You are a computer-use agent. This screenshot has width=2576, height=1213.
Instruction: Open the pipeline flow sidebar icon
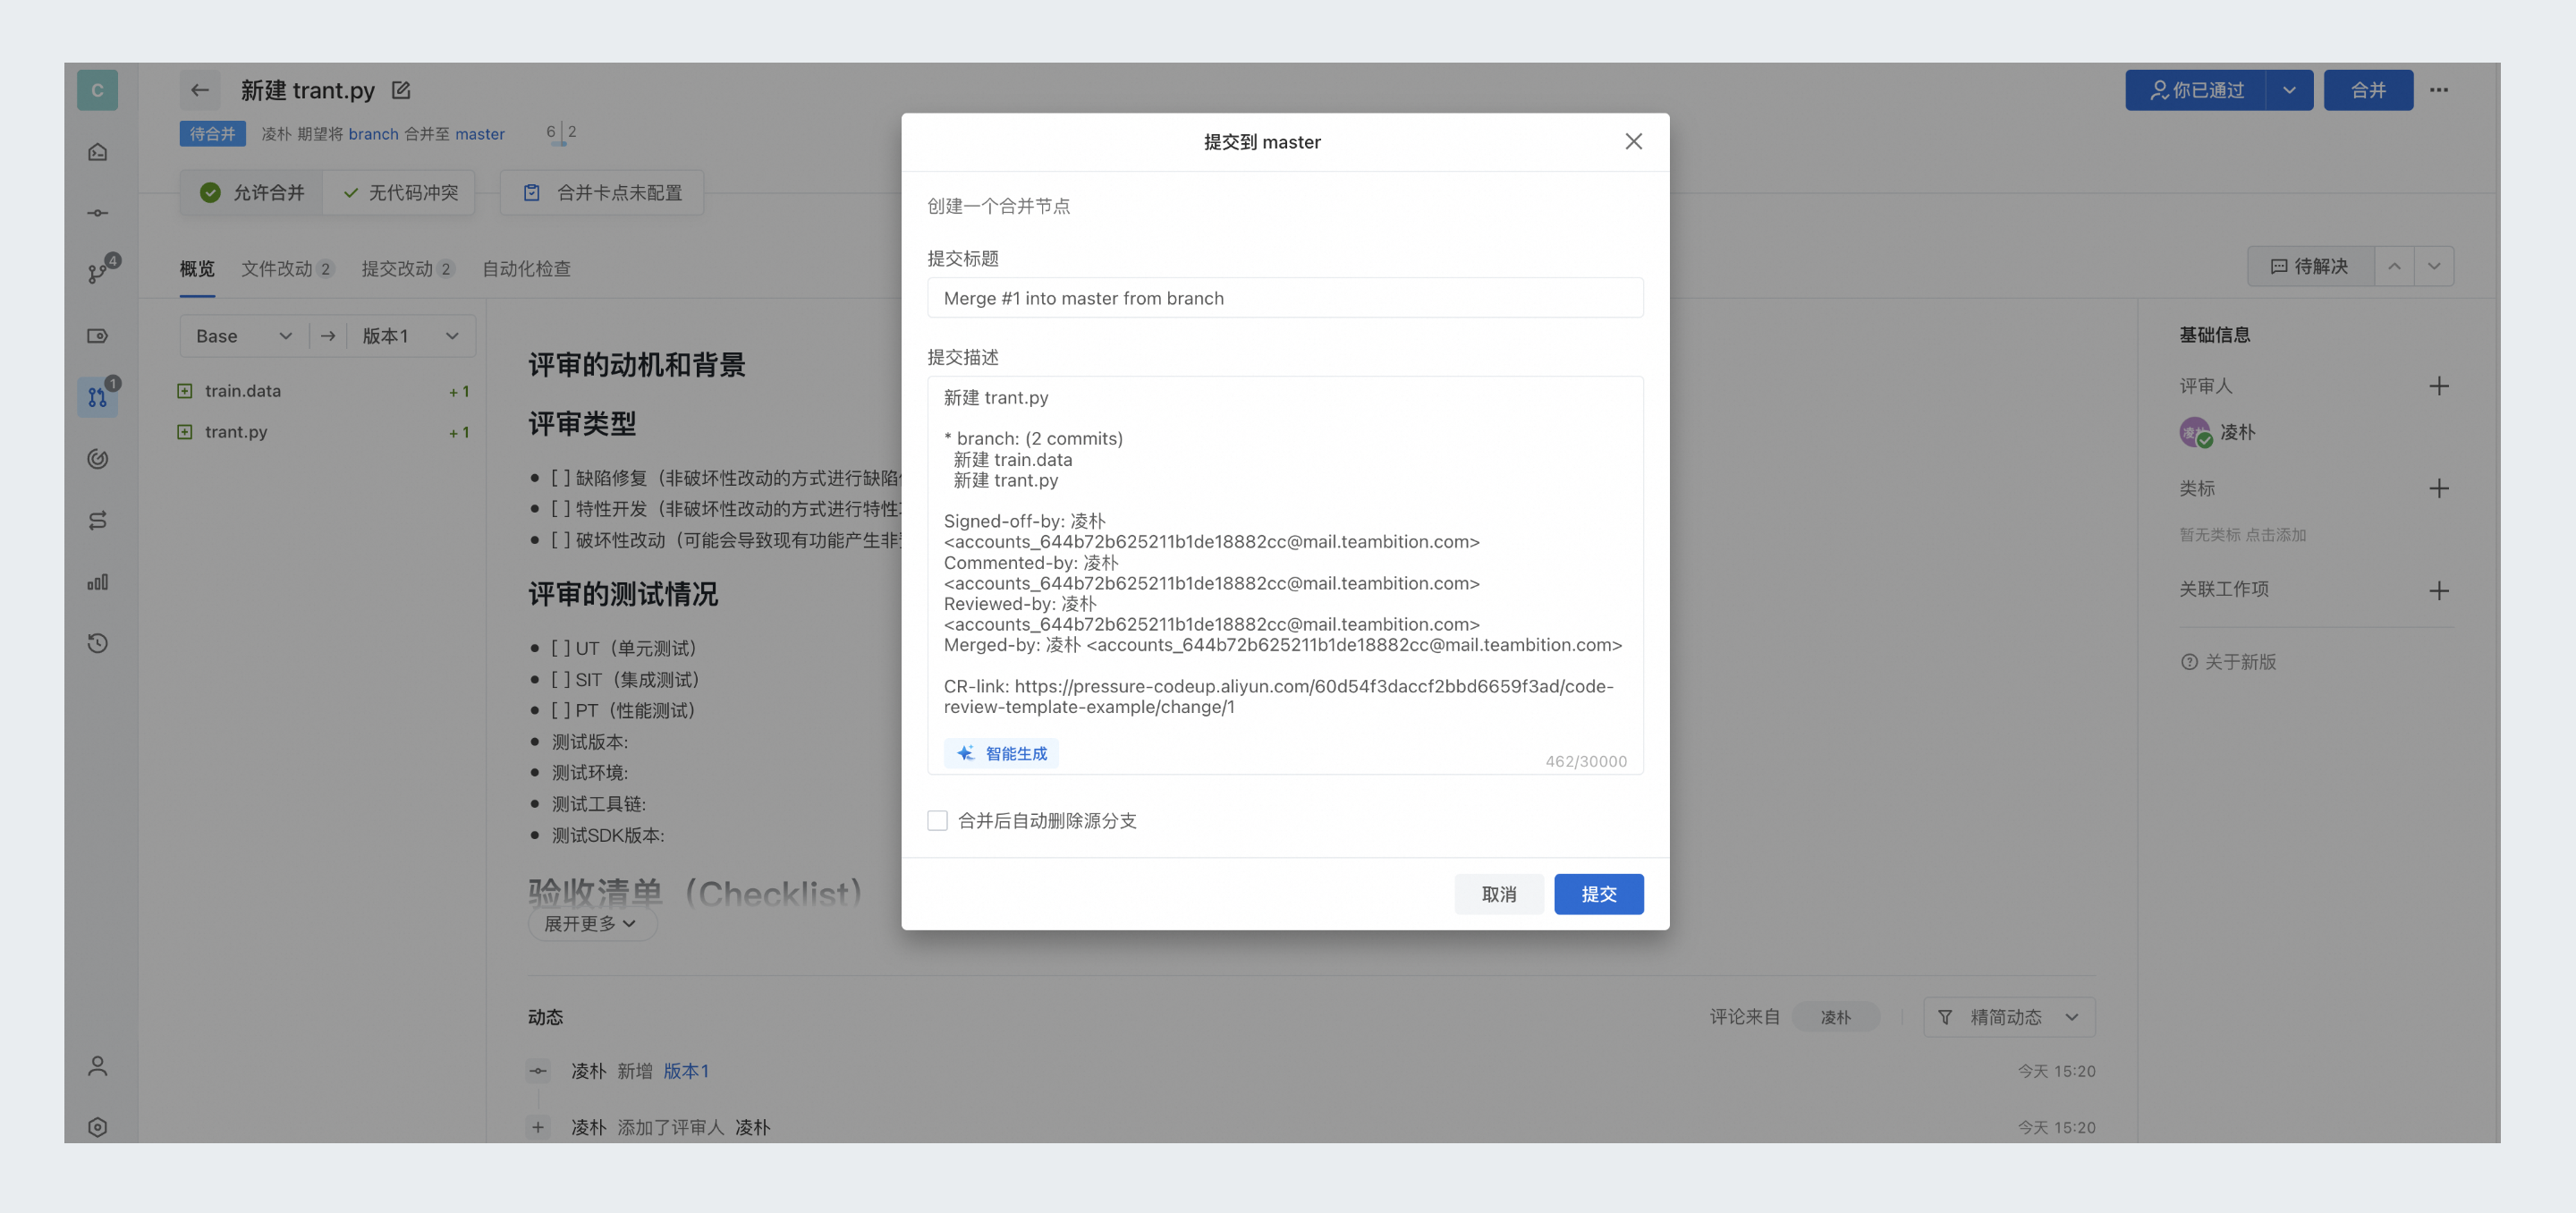tap(97, 520)
